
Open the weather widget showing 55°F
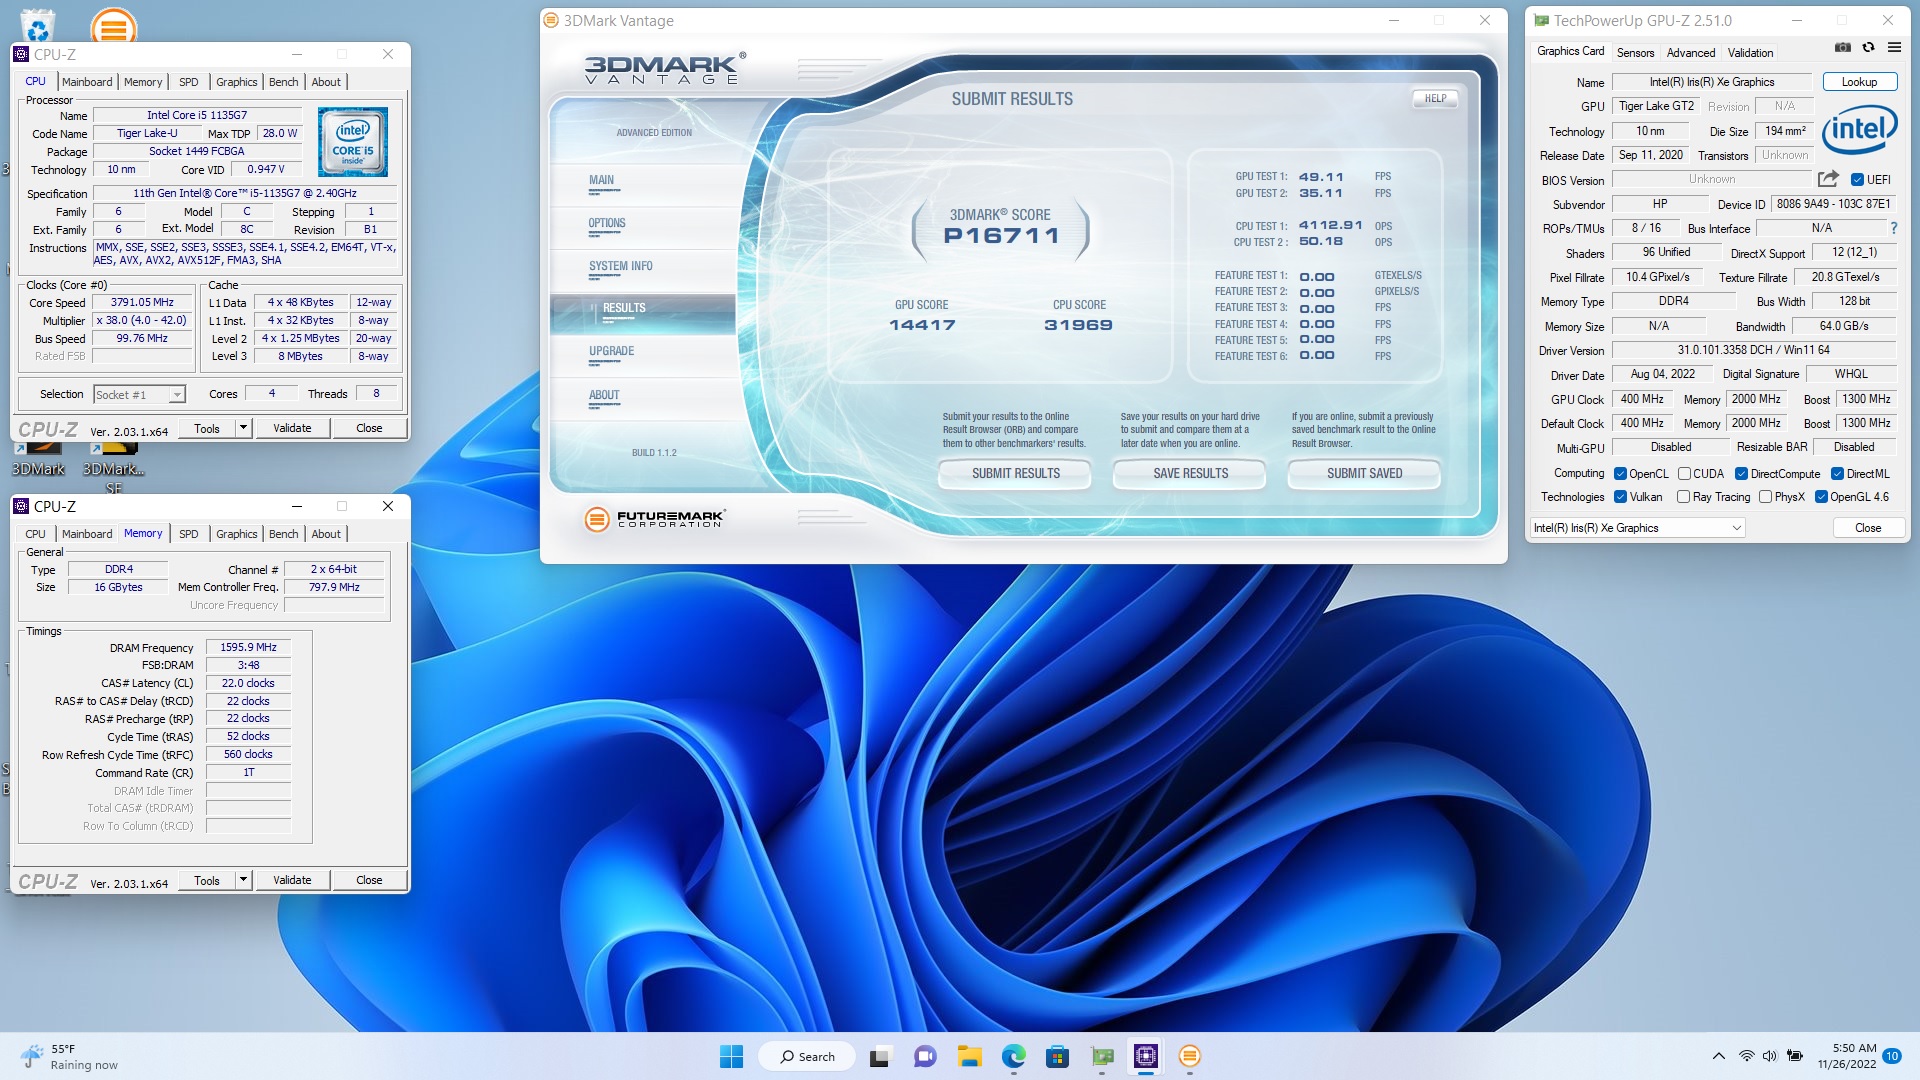69,1056
